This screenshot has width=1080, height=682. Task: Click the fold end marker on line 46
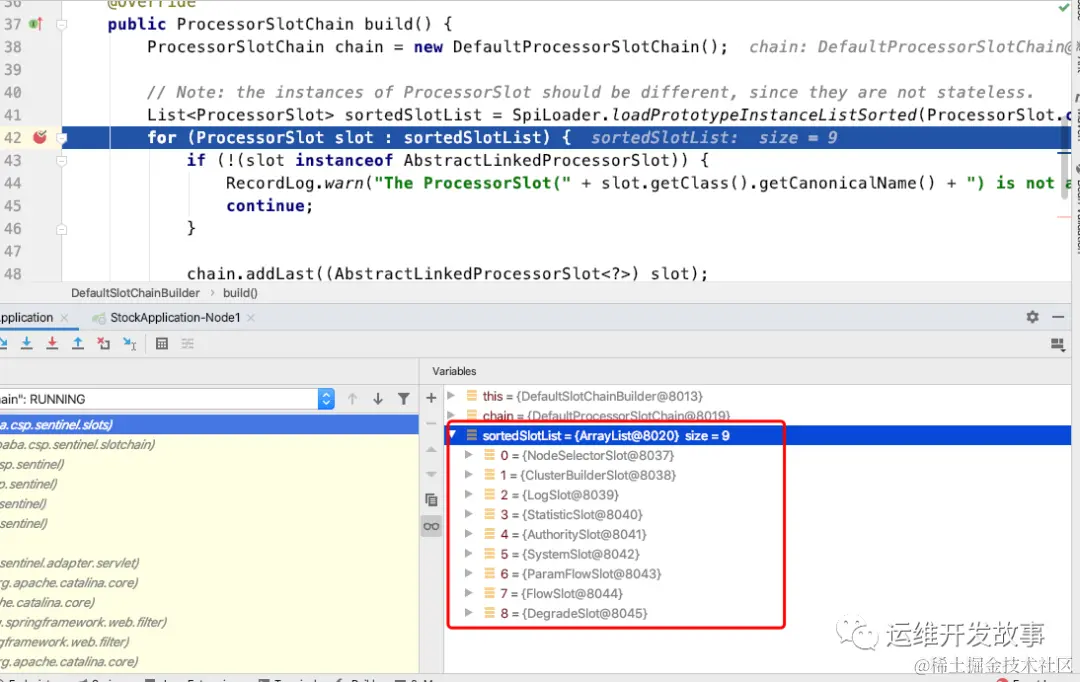tap(61, 229)
